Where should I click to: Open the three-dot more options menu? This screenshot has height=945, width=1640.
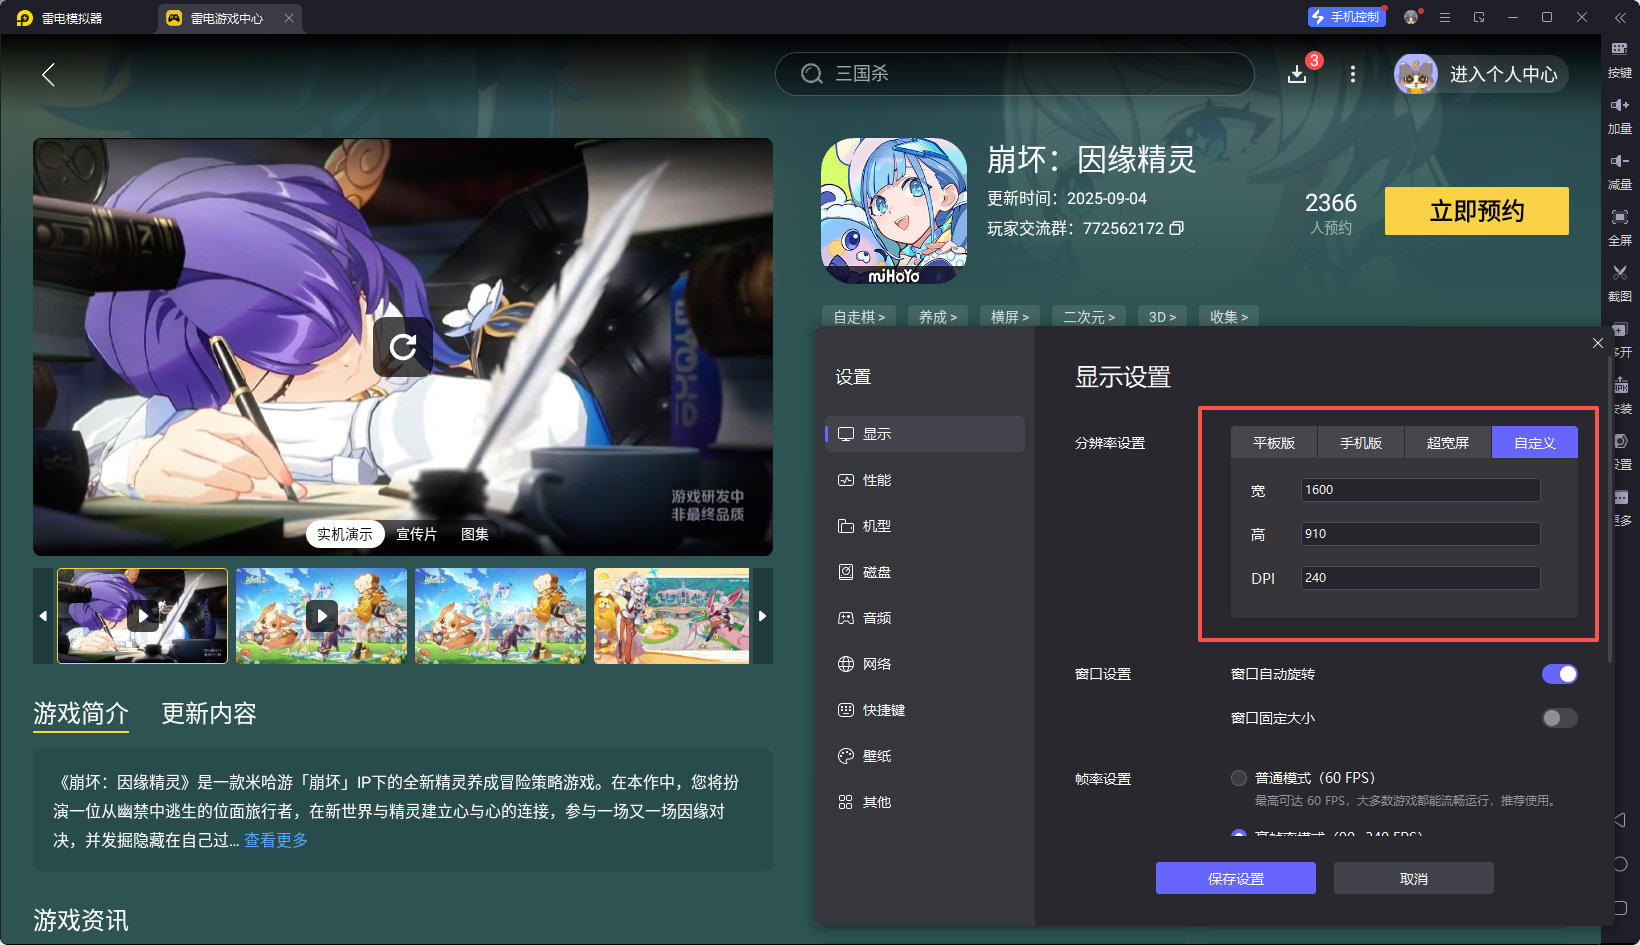pyautogui.click(x=1353, y=74)
